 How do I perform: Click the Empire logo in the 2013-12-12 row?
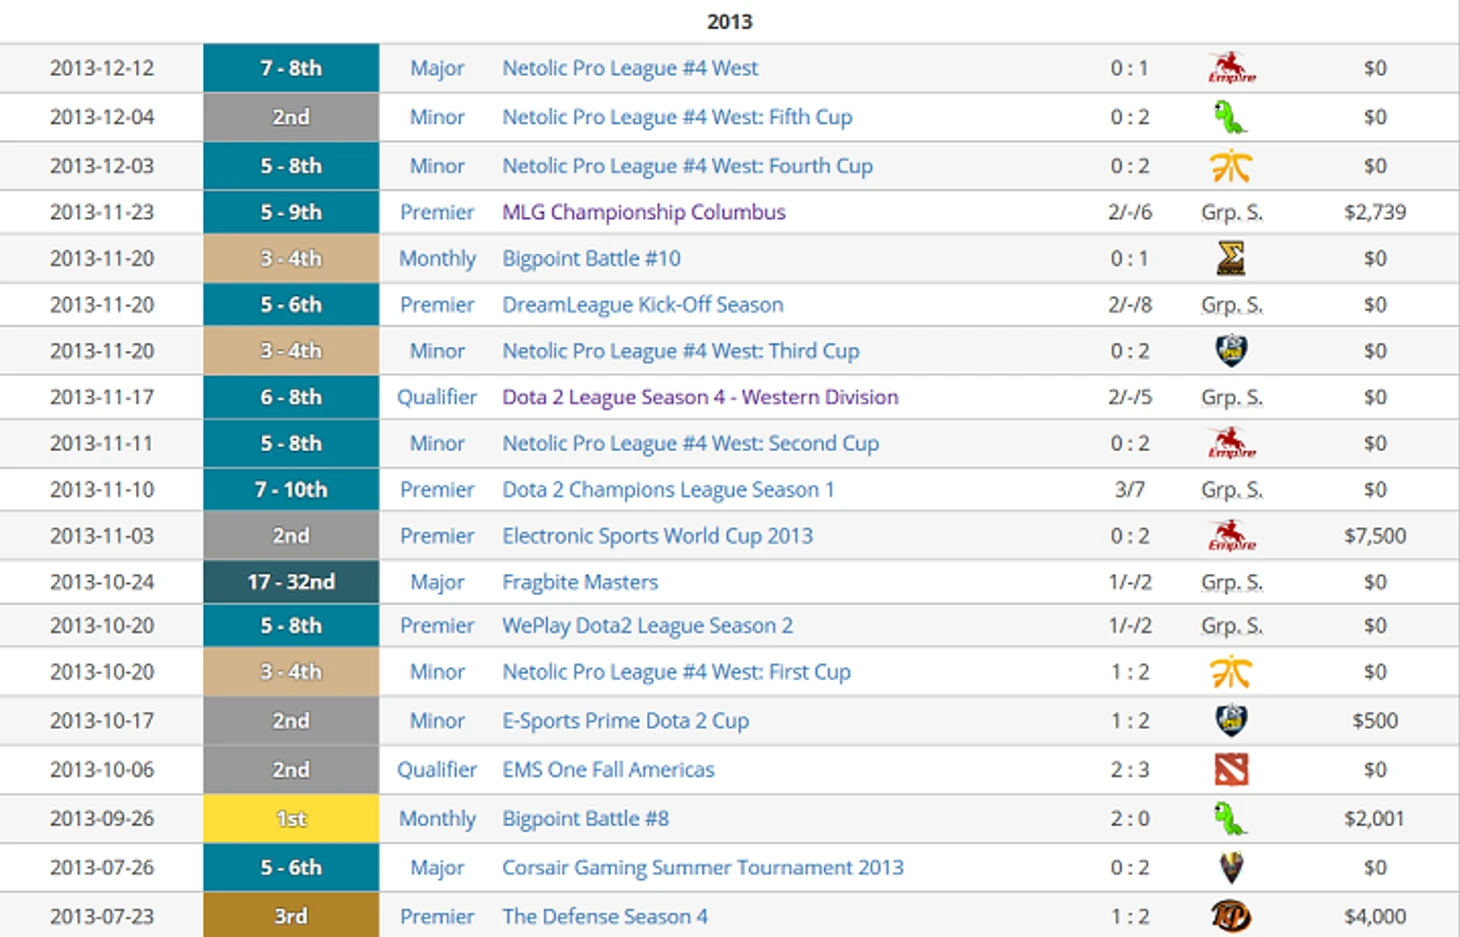(x=1231, y=68)
